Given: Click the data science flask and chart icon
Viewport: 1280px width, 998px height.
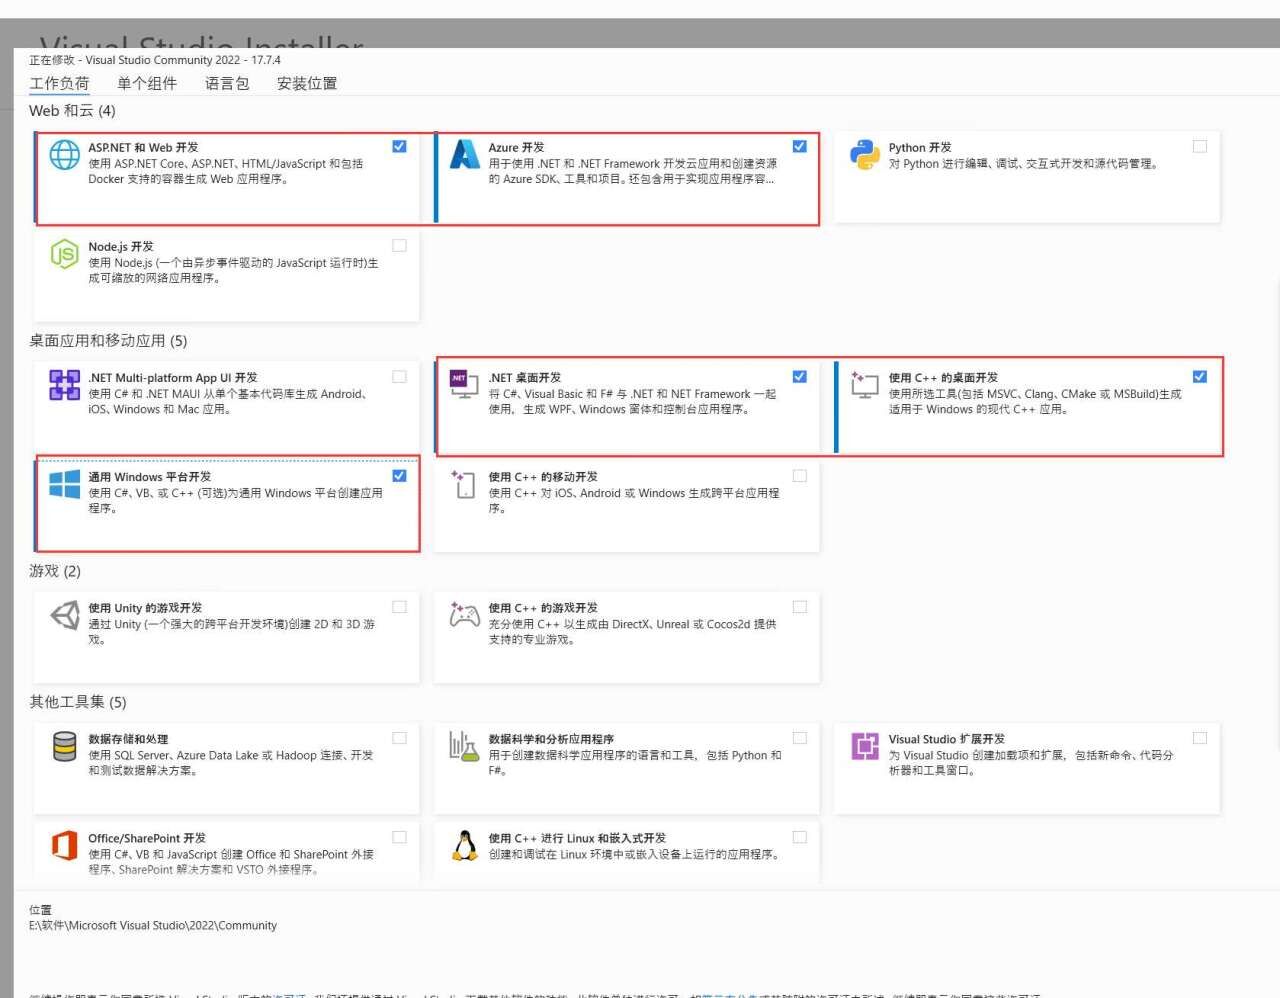Looking at the screenshot, I should pyautogui.click(x=465, y=746).
